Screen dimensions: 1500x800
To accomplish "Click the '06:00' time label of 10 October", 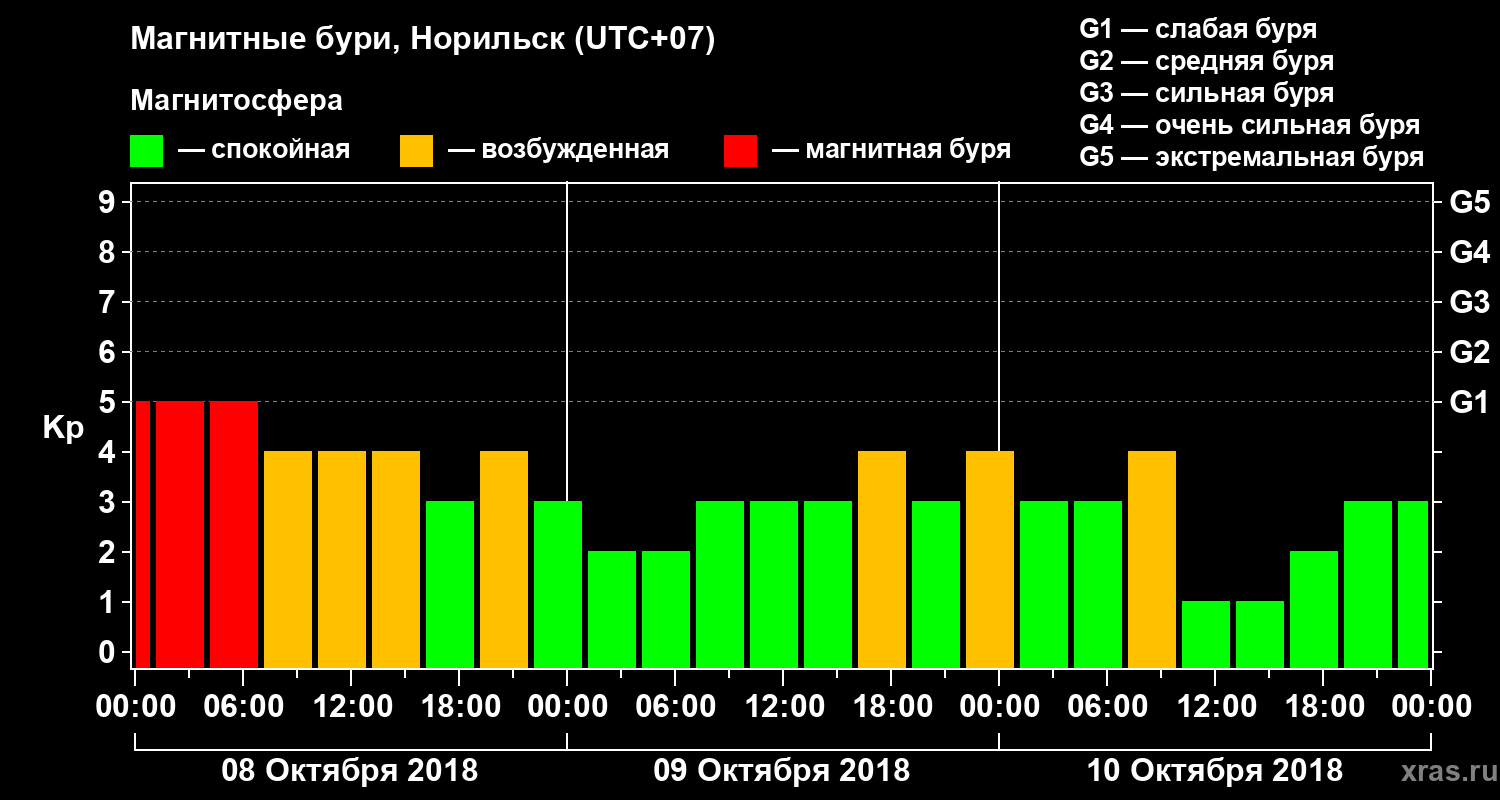I will click(x=1107, y=707).
